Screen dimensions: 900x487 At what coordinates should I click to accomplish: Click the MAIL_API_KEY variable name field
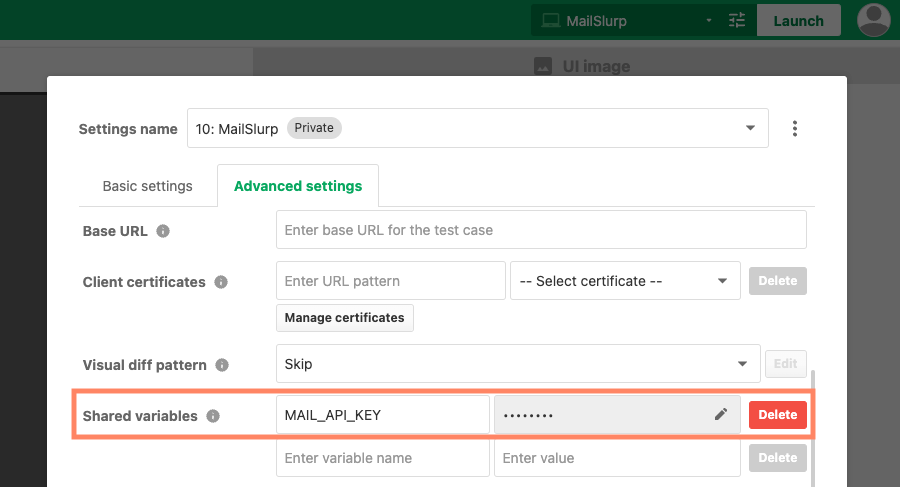pyautogui.click(x=383, y=415)
